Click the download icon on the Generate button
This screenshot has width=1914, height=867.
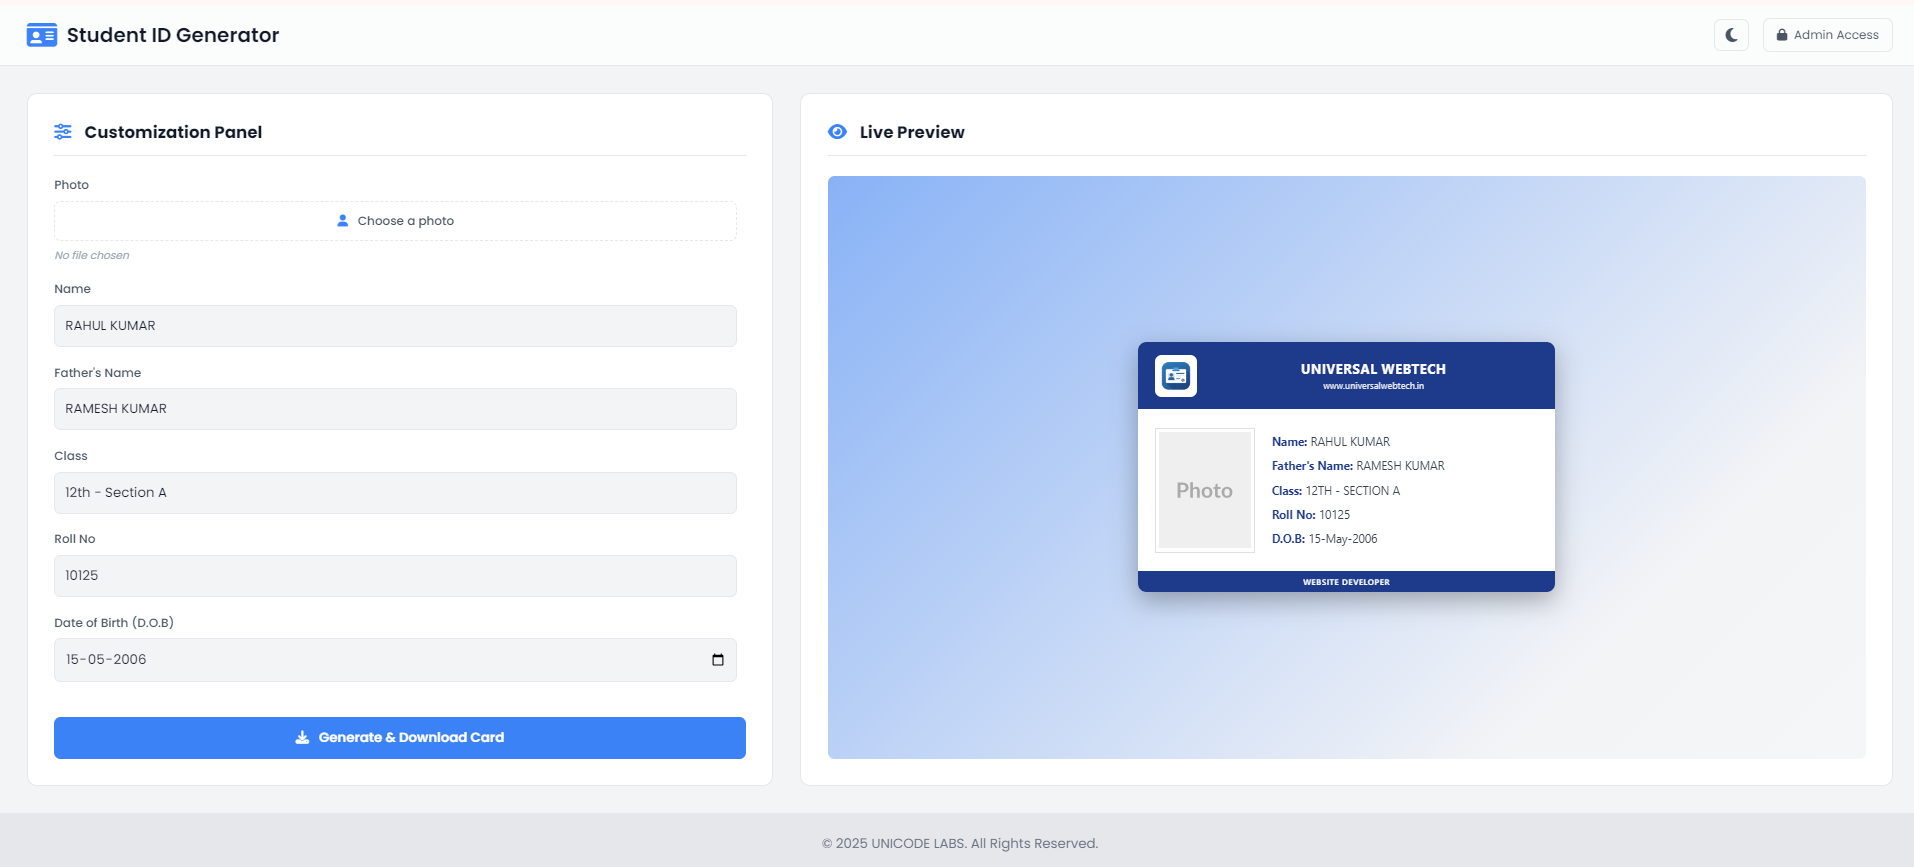click(302, 738)
